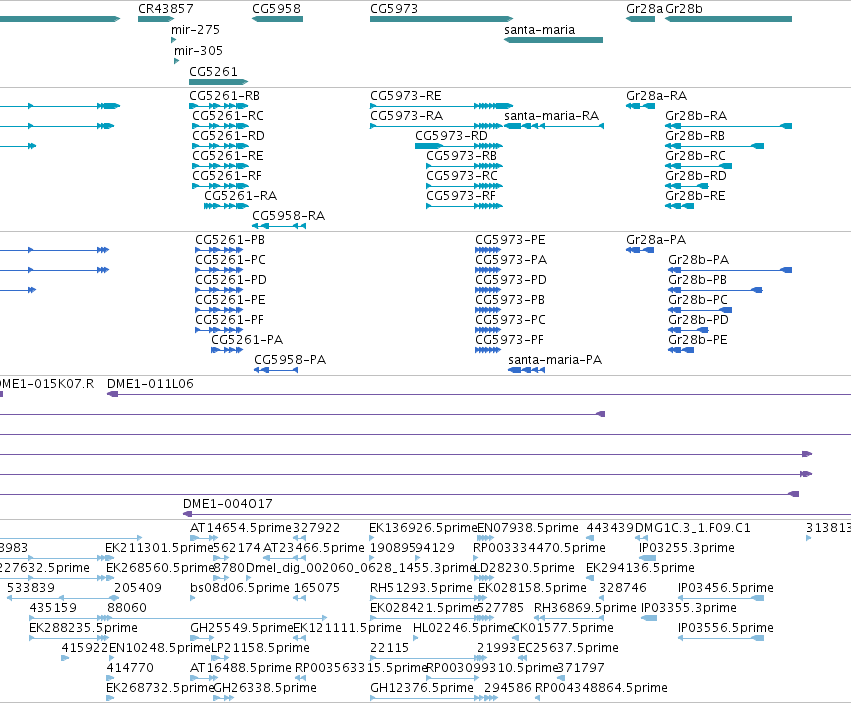Select the EK268732.5prime EST label

(x=160, y=688)
